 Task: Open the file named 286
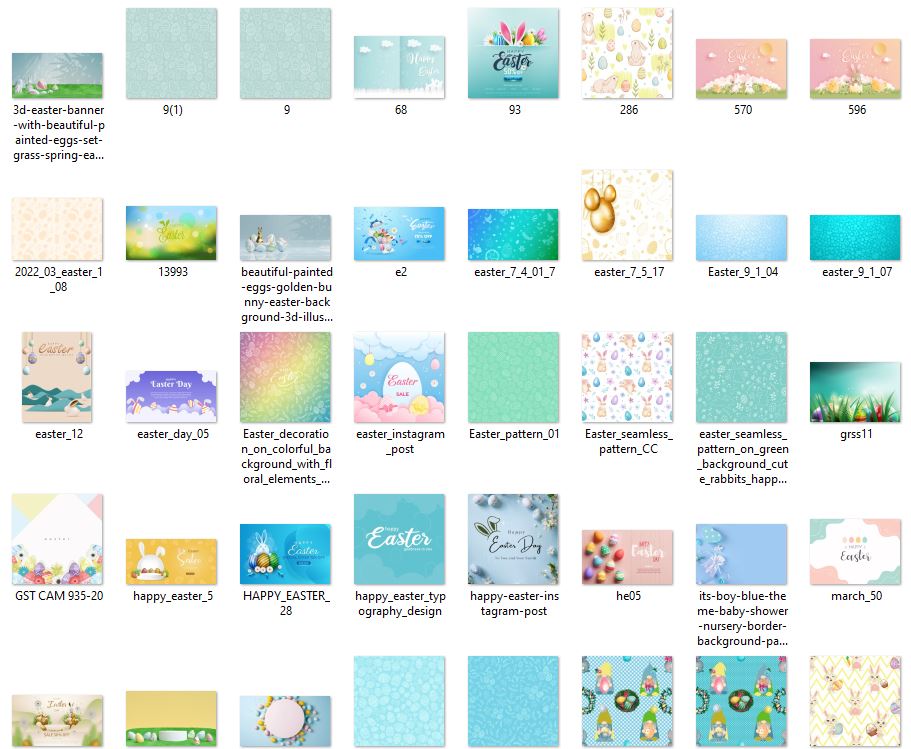pyautogui.click(x=628, y=54)
